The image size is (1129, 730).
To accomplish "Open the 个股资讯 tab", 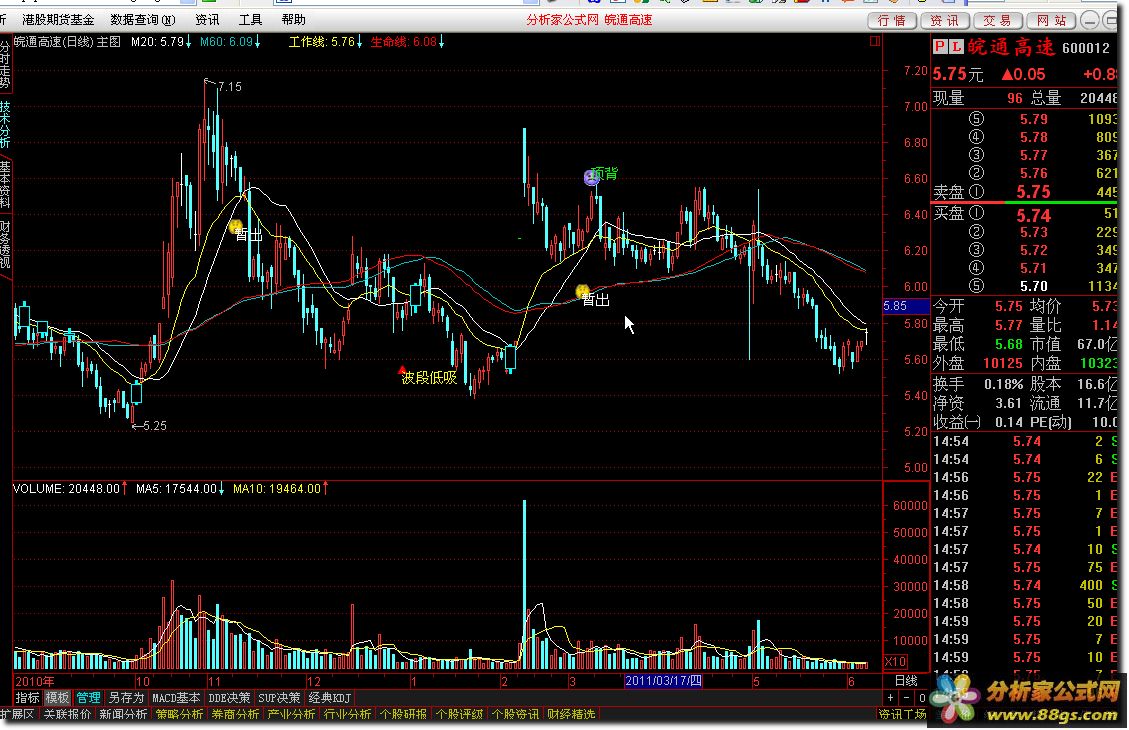I will pyautogui.click(x=515, y=714).
